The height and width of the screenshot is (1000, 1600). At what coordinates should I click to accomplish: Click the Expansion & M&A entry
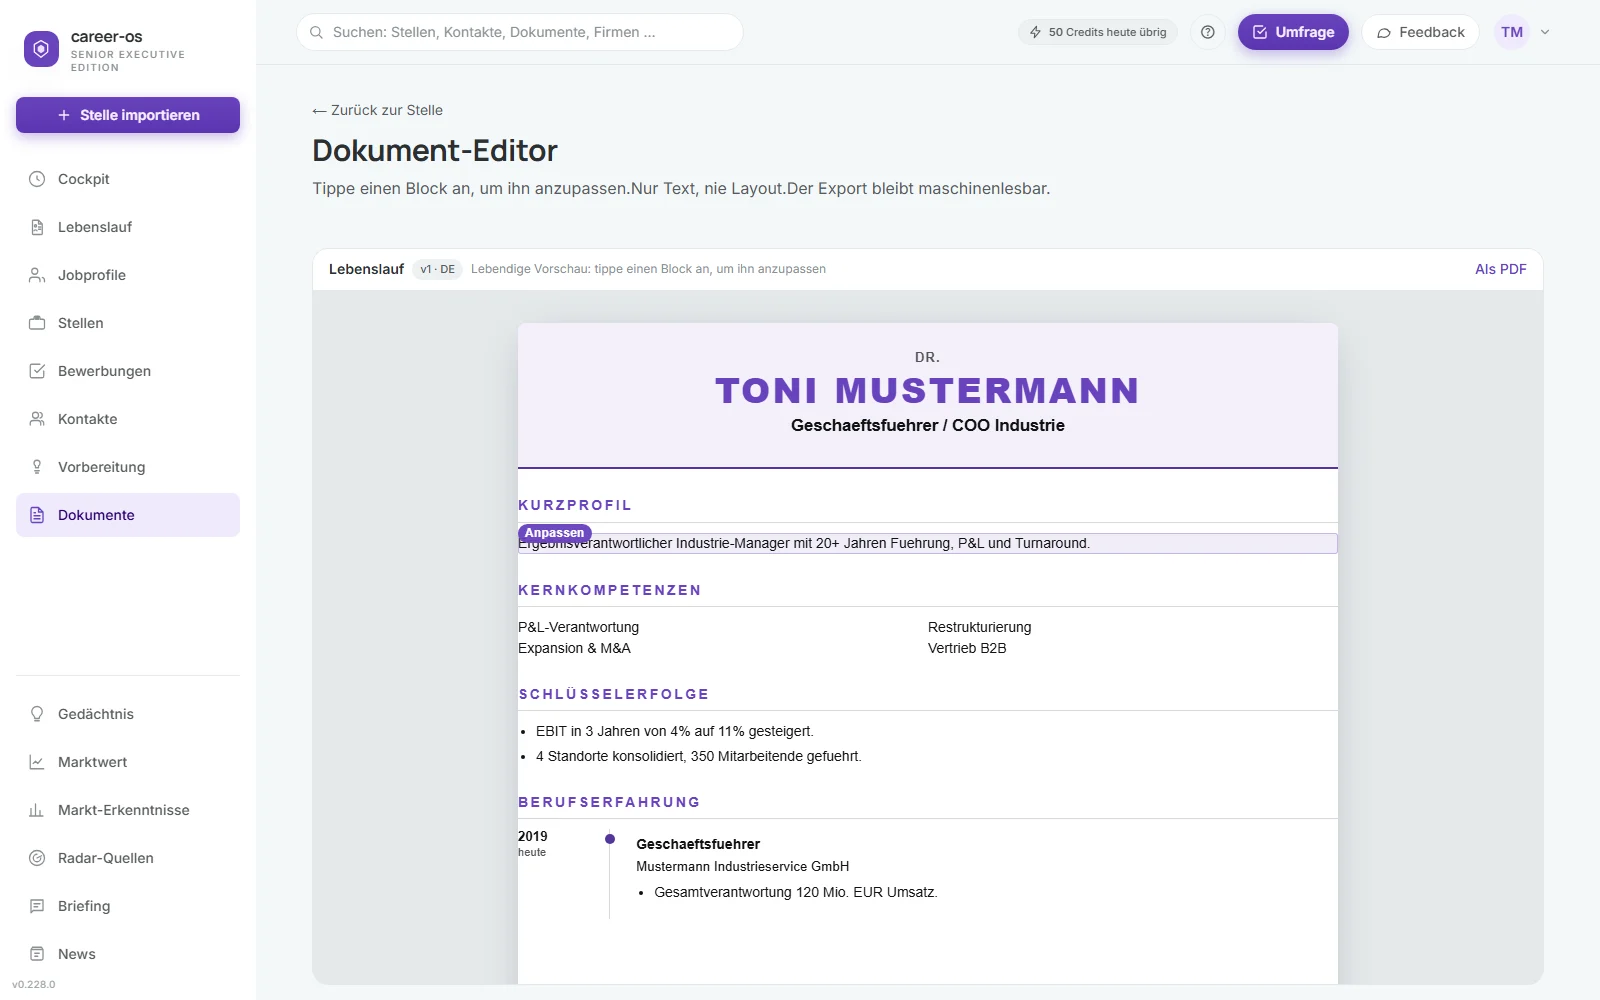[x=574, y=648]
